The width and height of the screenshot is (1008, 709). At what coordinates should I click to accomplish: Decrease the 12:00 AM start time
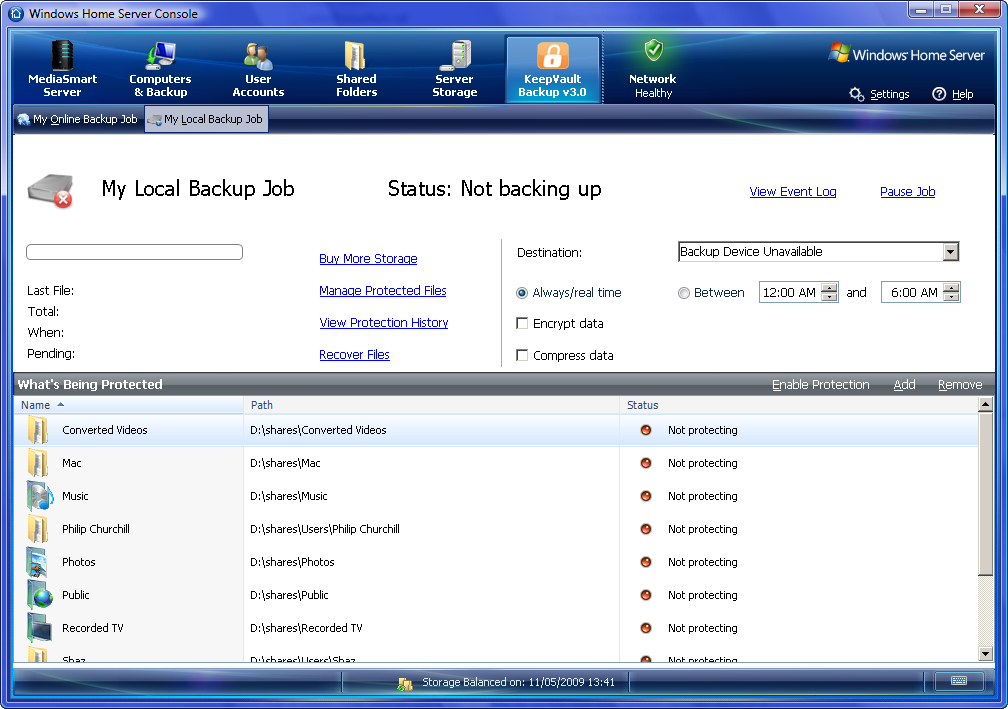[x=830, y=297]
